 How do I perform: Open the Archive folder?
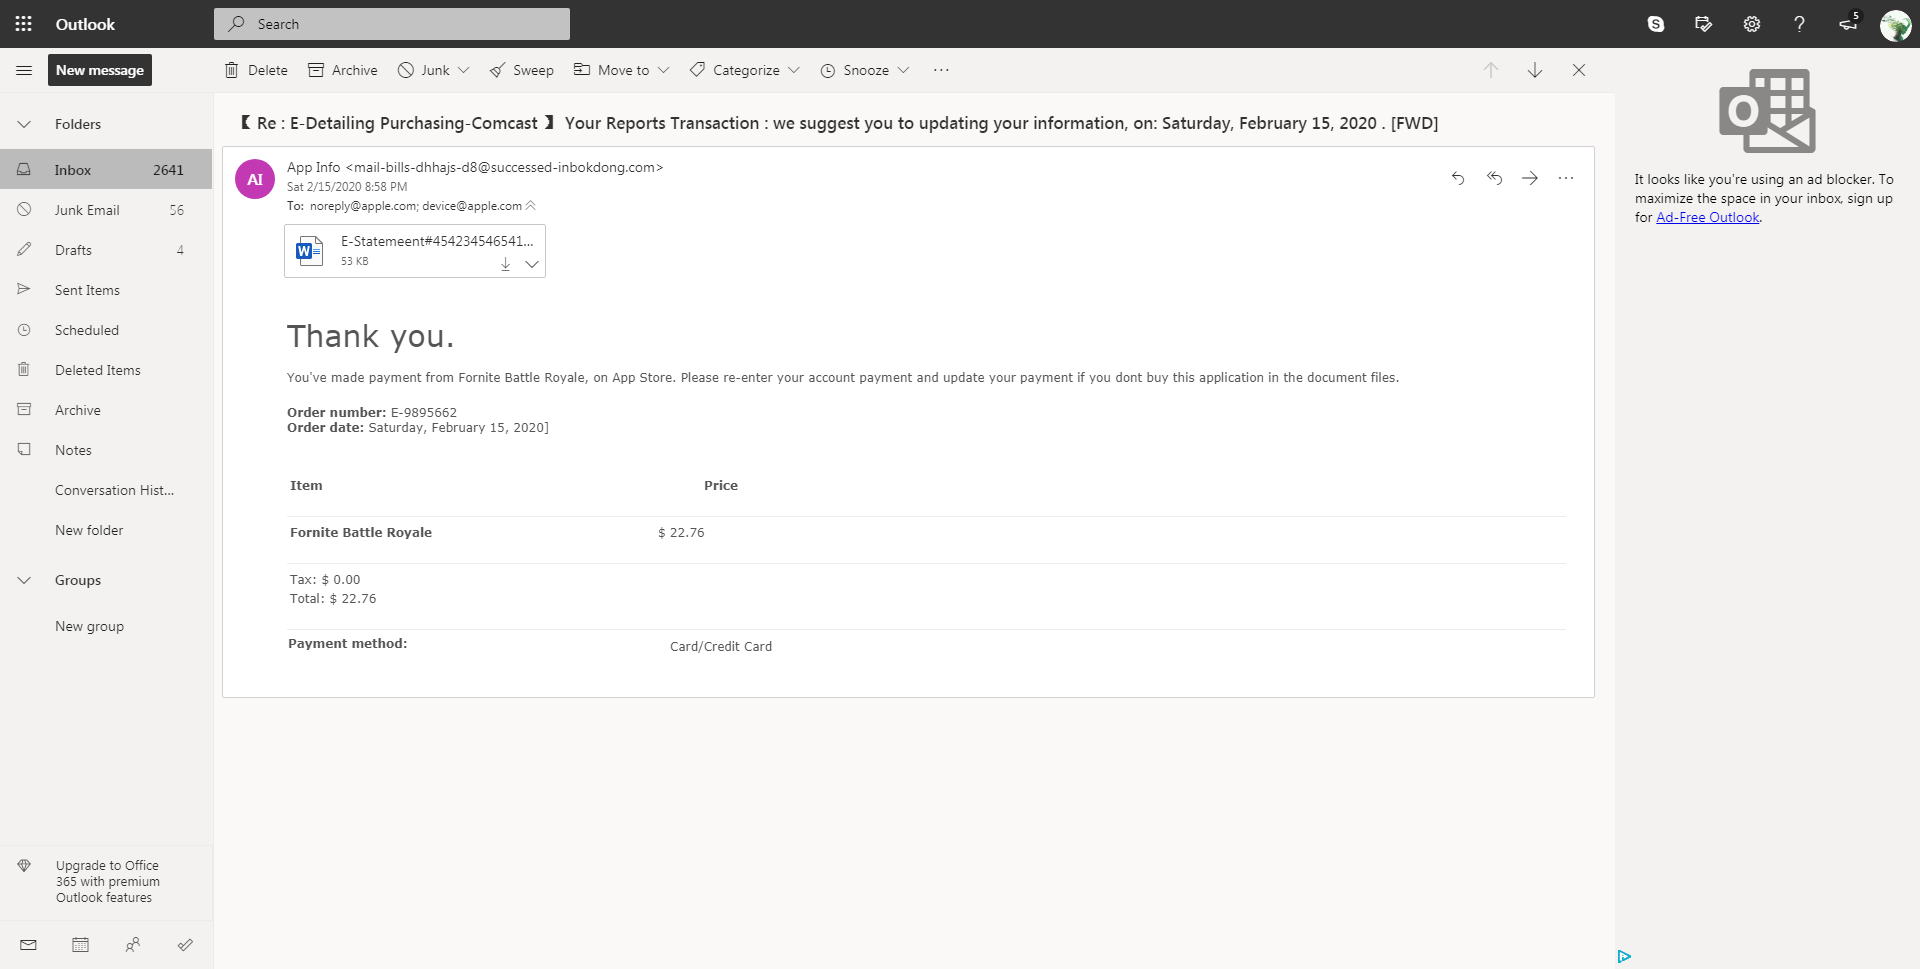point(106,410)
